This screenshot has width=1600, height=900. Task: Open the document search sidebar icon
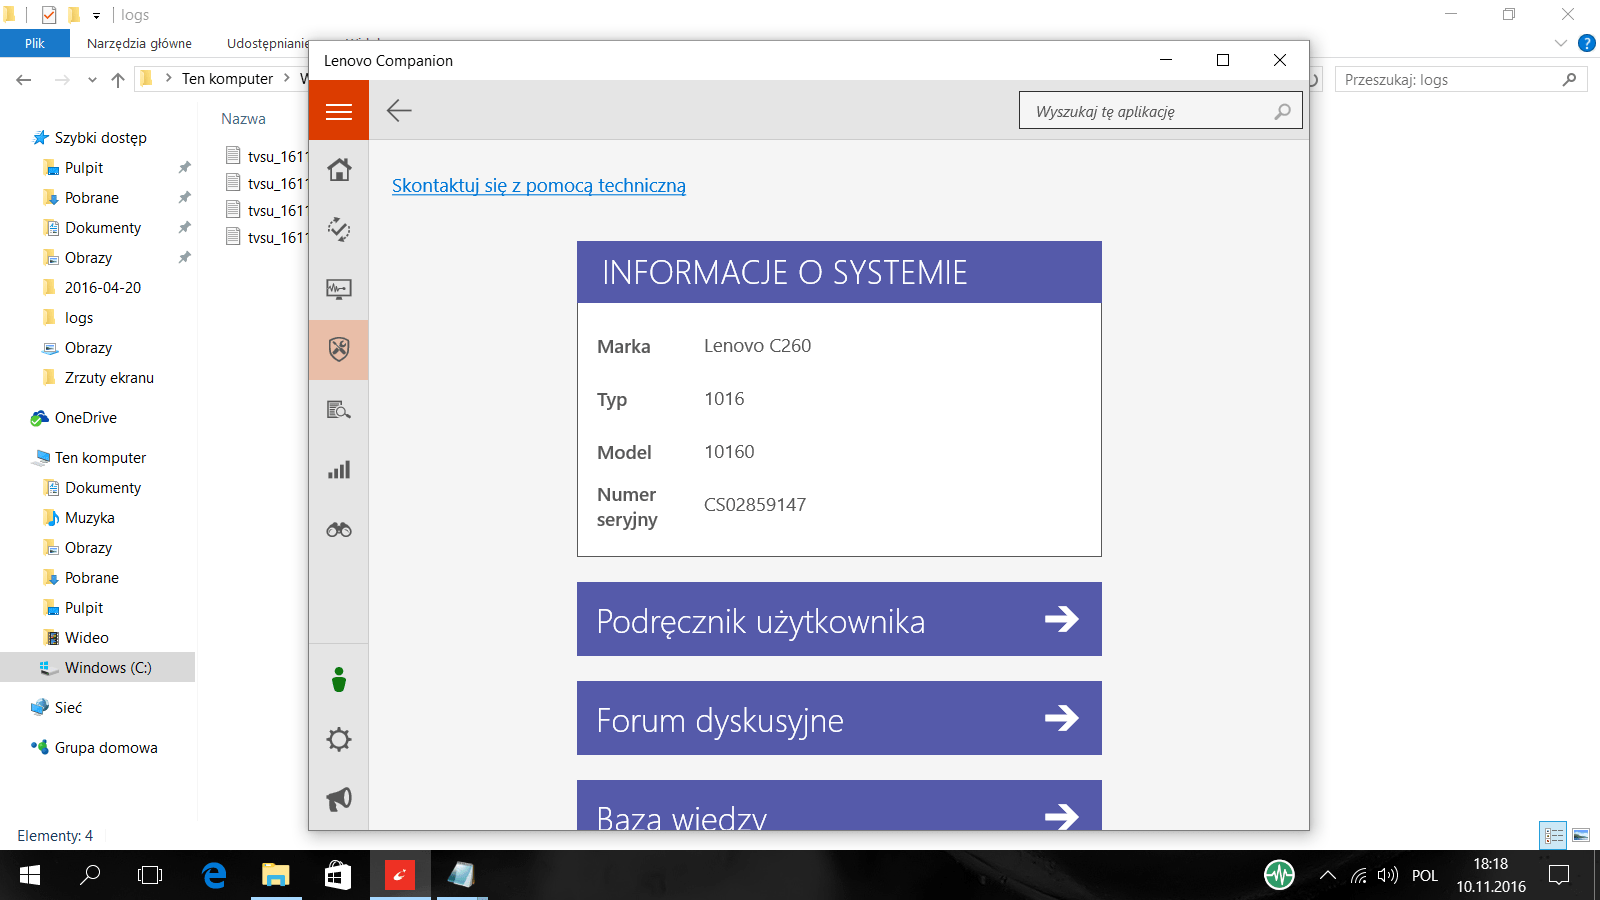[x=339, y=410]
